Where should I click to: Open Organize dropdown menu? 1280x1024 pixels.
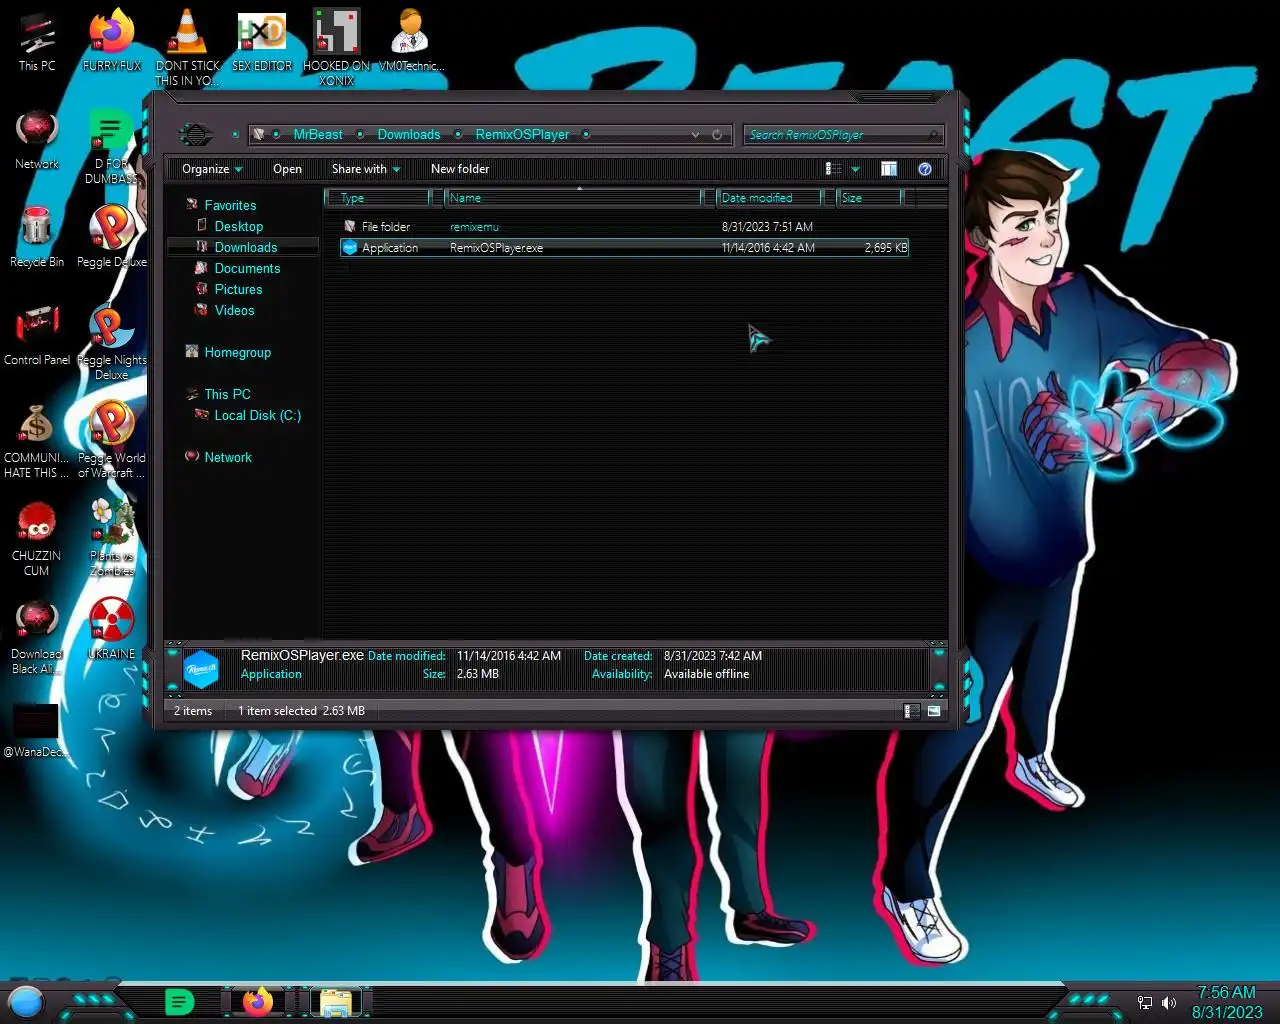[x=212, y=169]
